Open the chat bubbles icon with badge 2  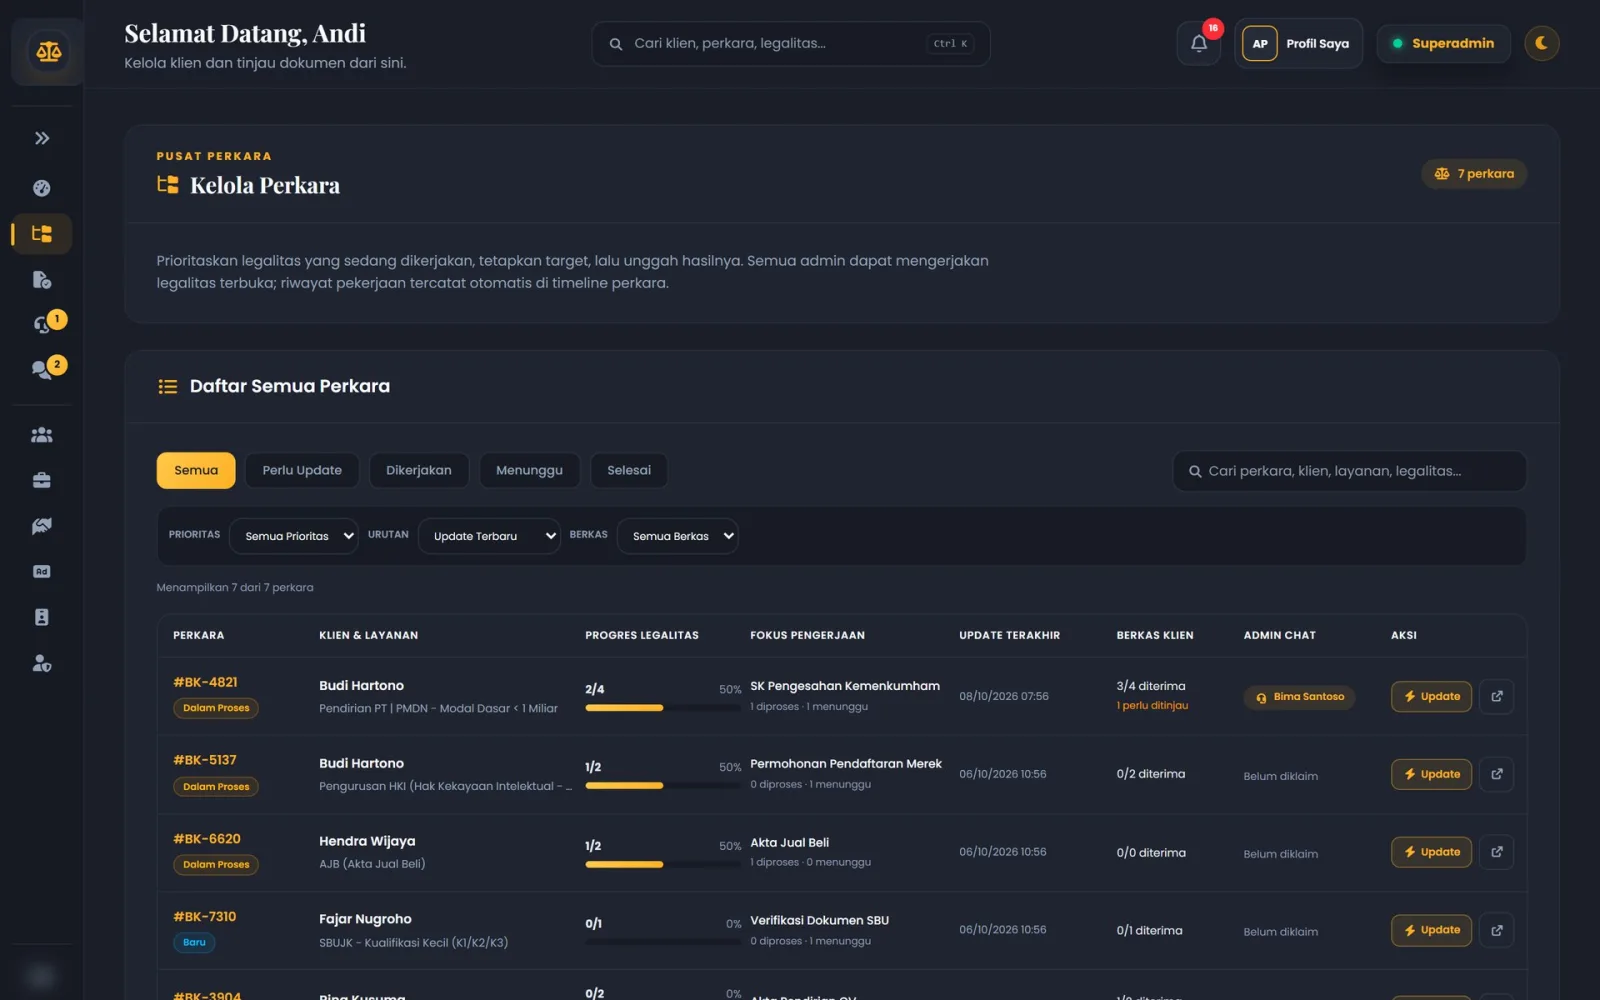click(x=42, y=370)
